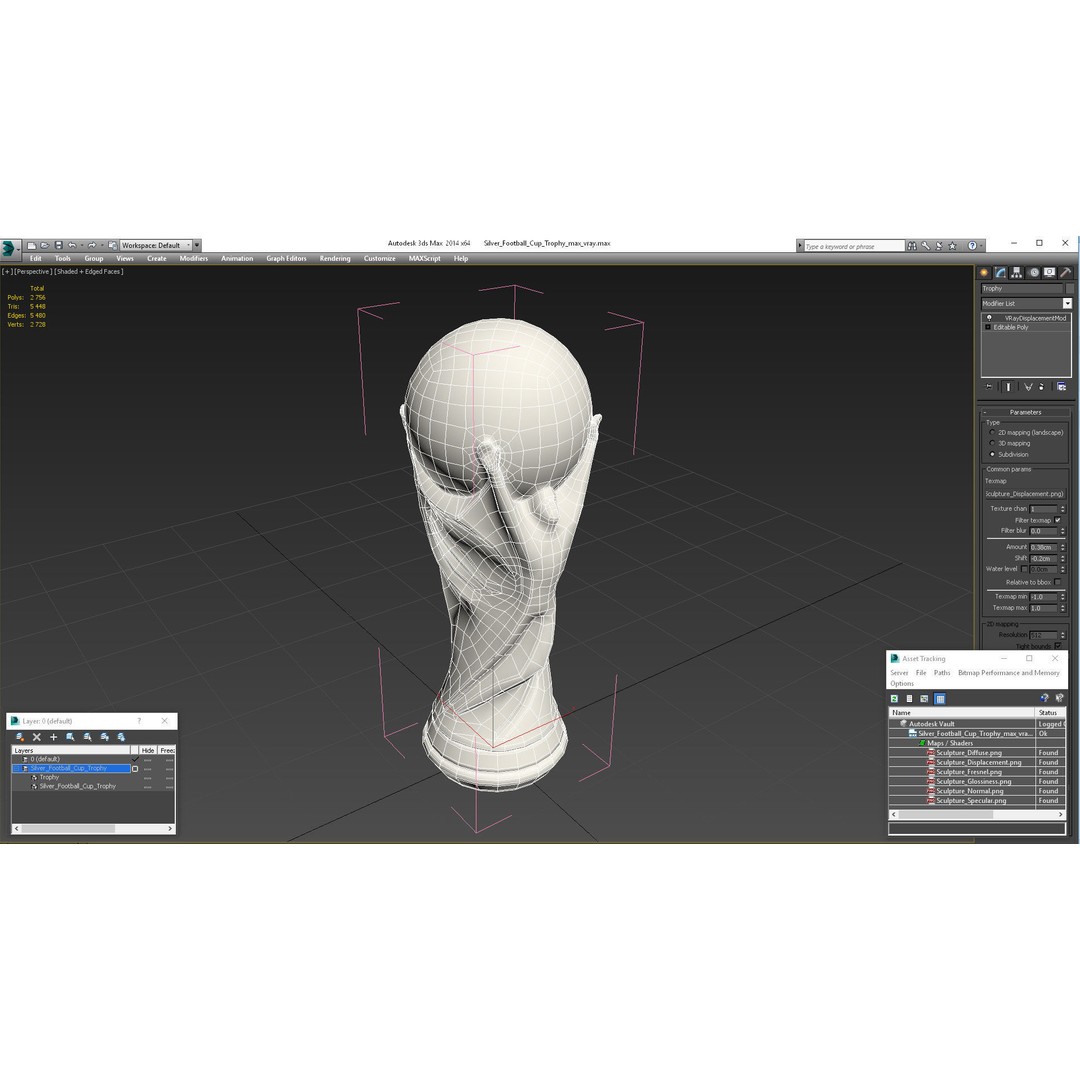This screenshot has width=1080, height=1080.
Task: Open the Graph Editors menu
Action: click(x=287, y=259)
